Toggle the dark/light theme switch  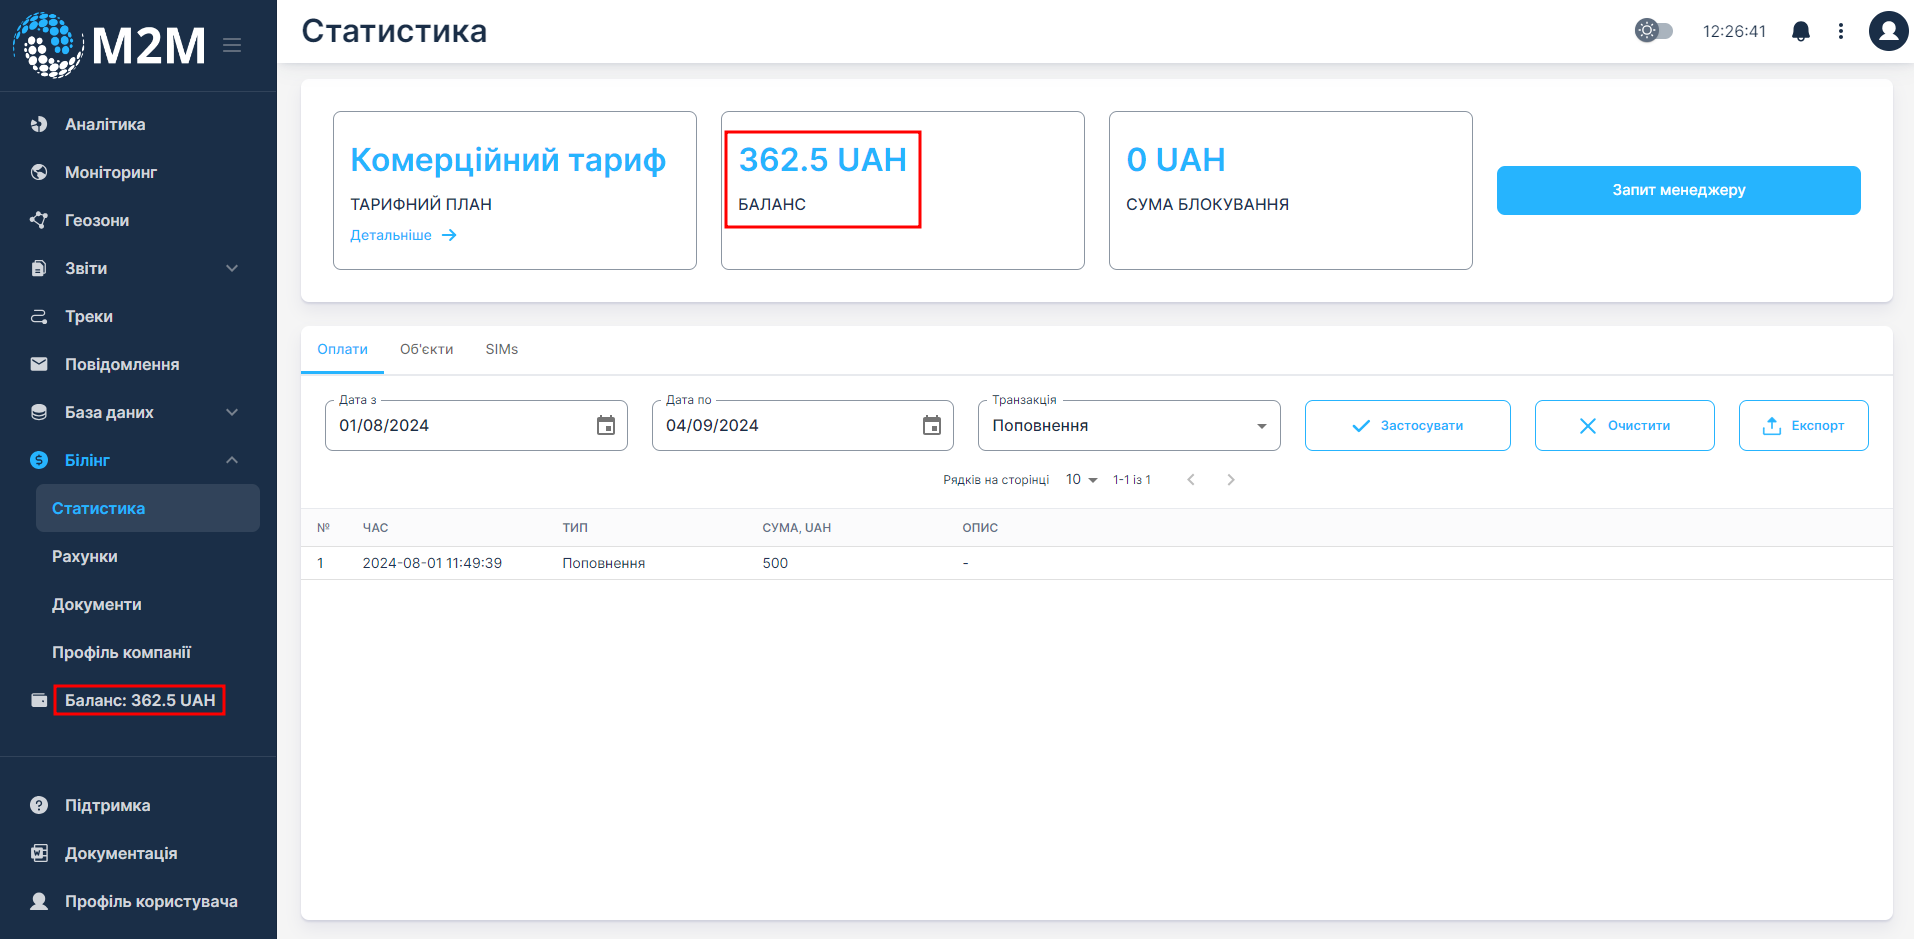[x=1653, y=31]
